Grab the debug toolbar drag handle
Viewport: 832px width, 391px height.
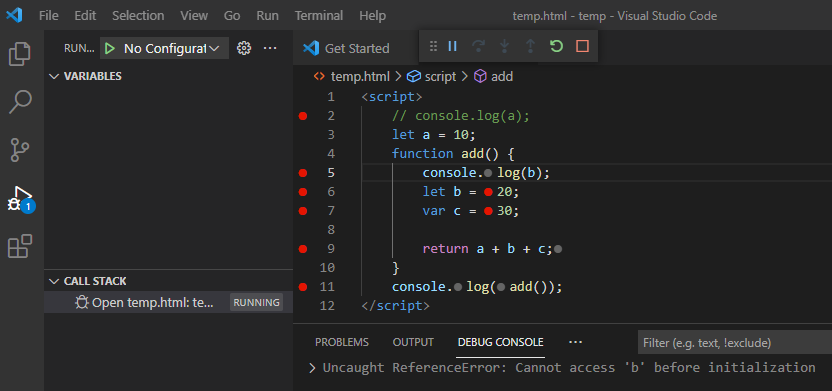(433, 46)
